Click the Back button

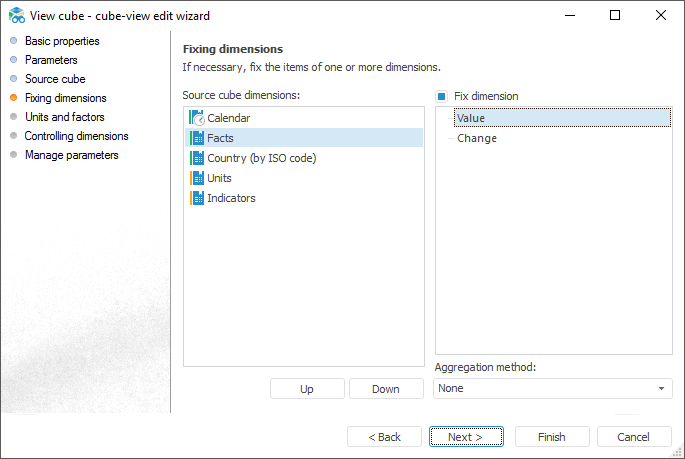point(384,437)
